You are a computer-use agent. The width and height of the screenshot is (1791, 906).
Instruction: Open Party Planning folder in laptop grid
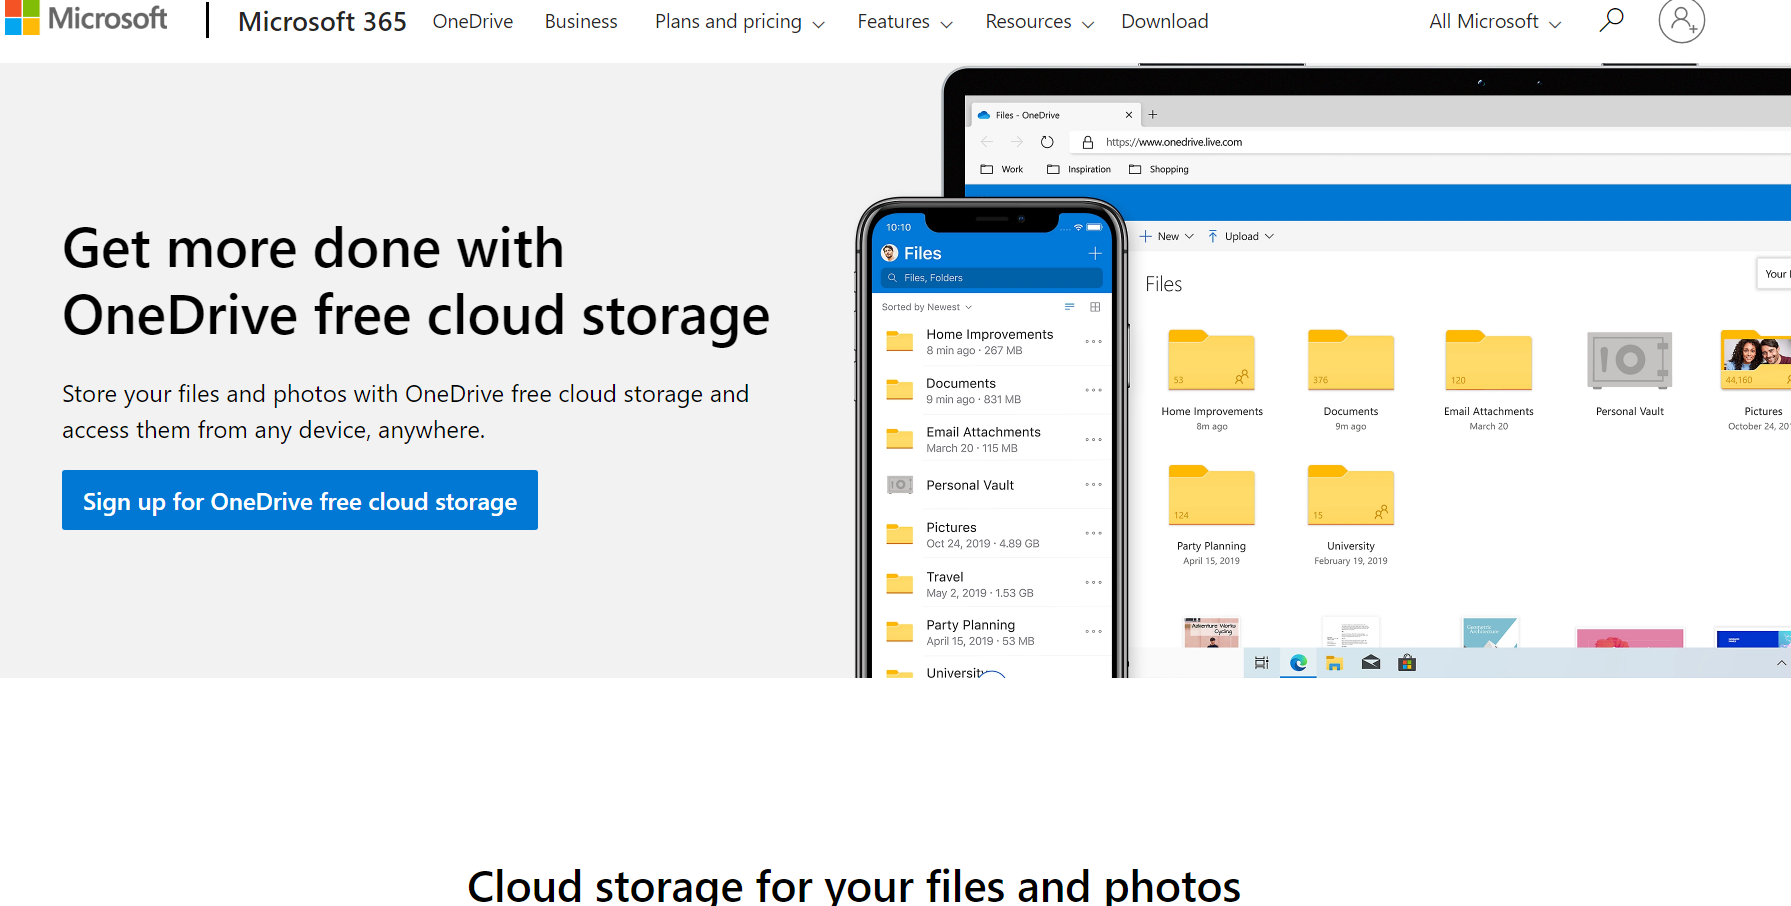pos(1212,495)
